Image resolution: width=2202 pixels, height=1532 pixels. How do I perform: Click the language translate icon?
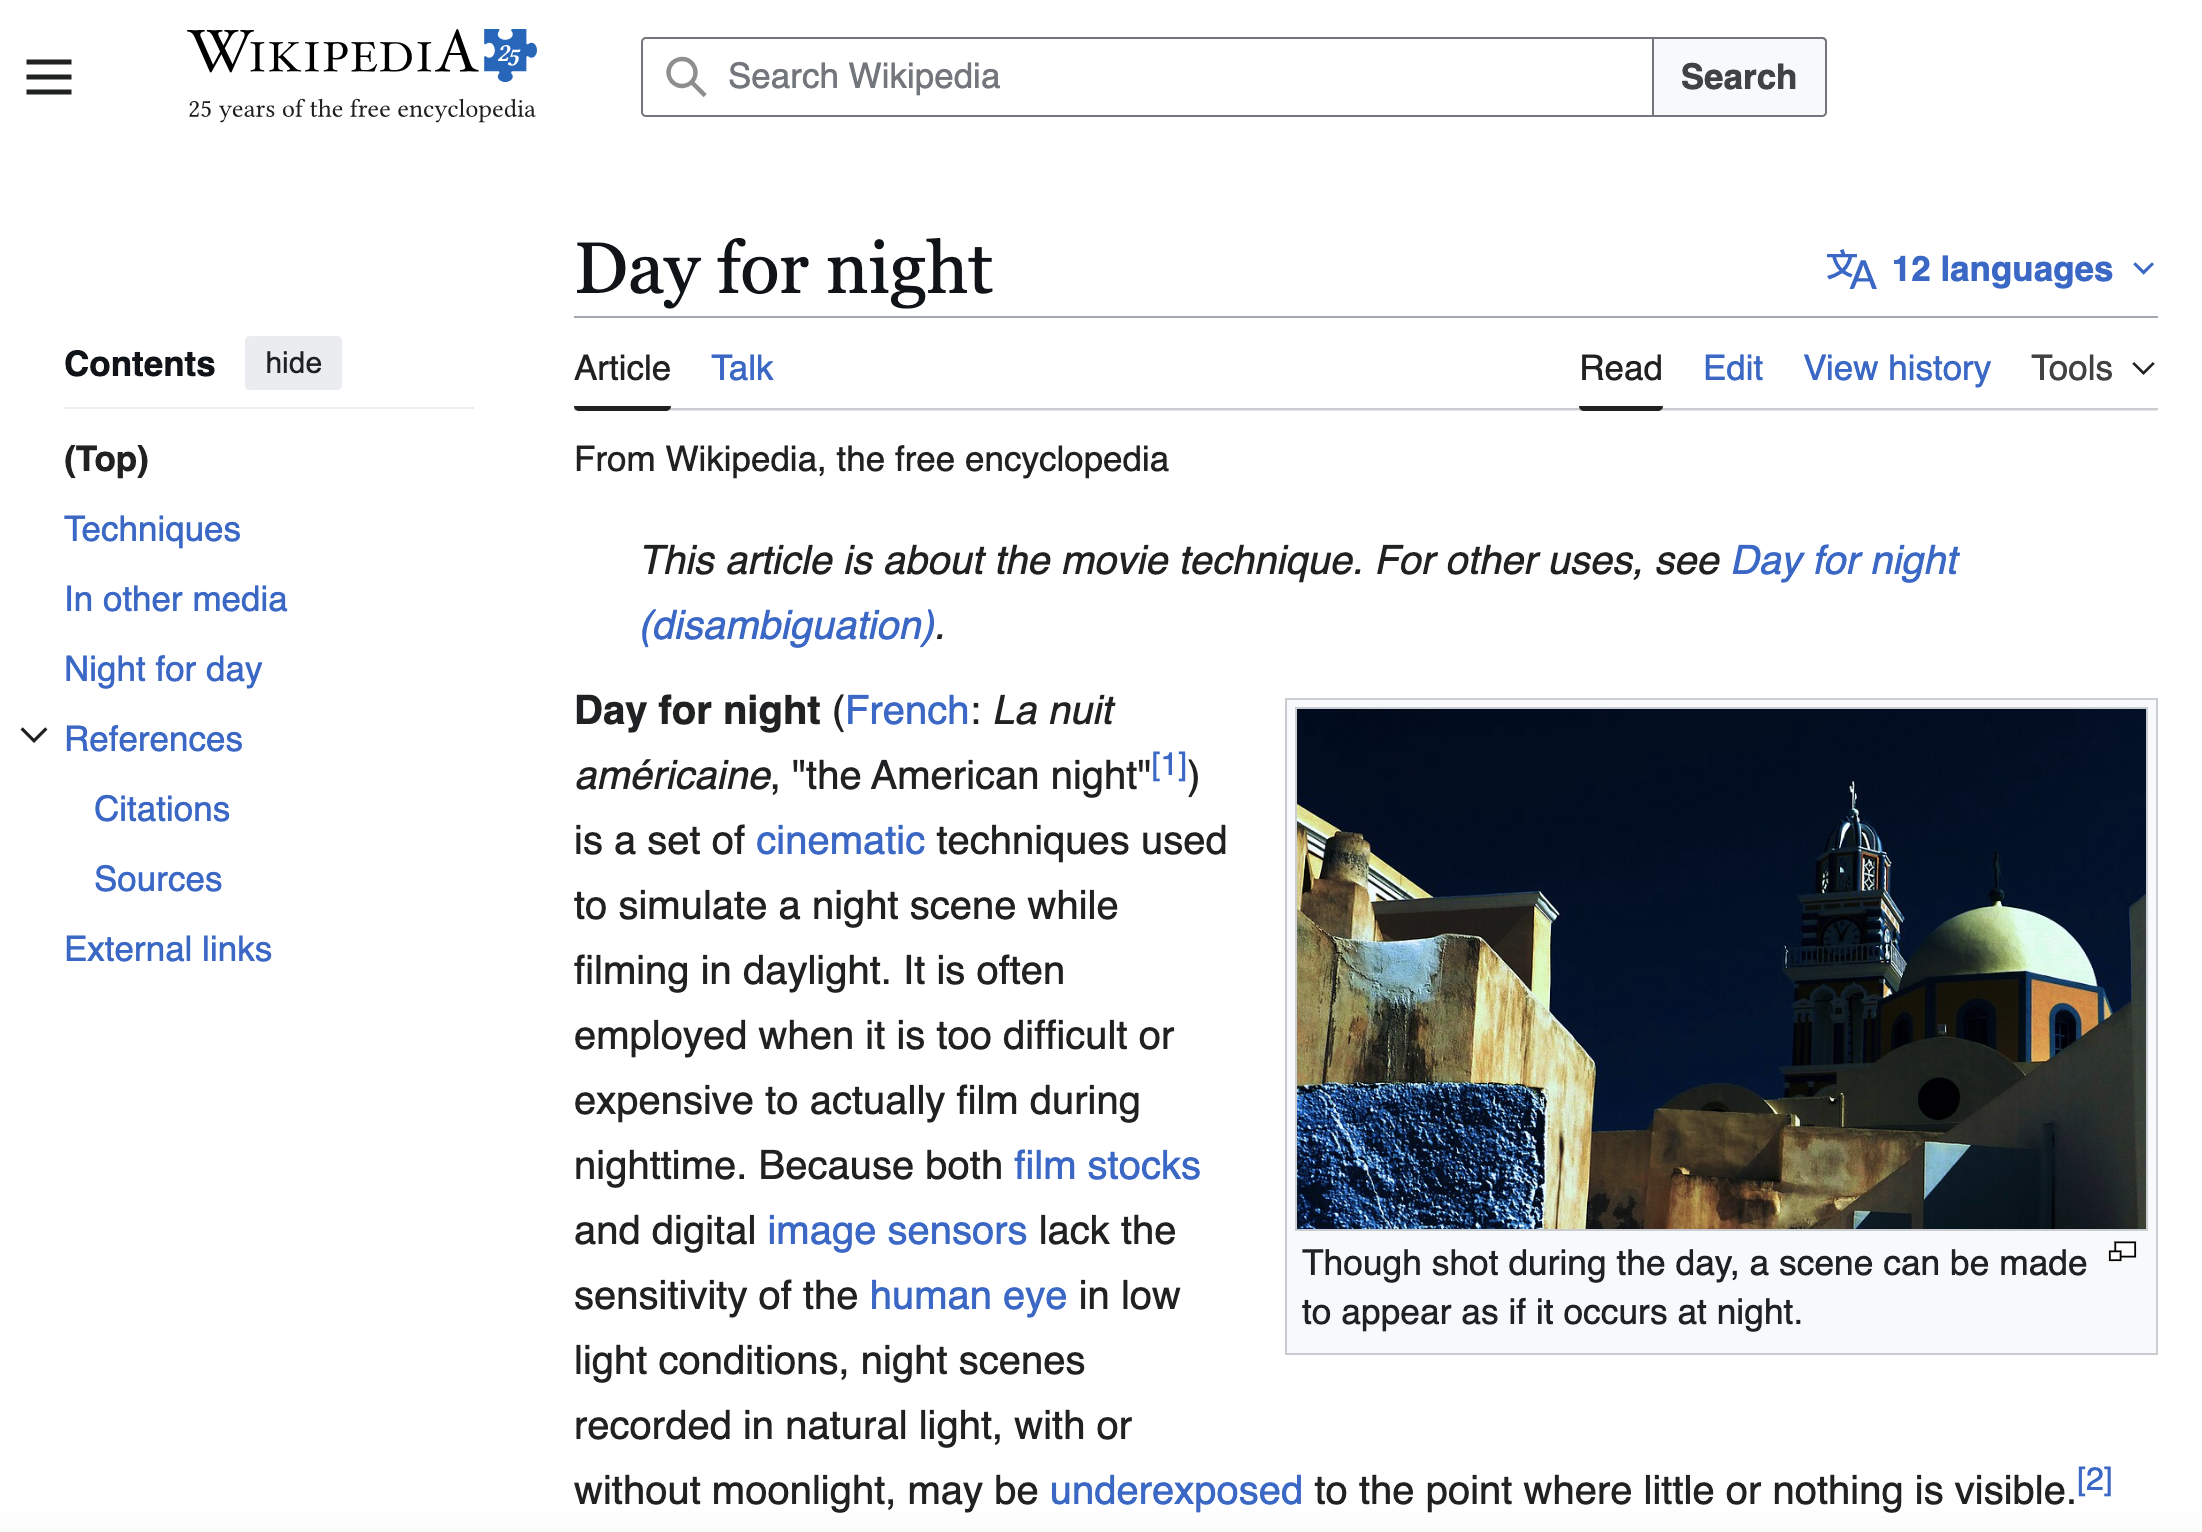coord(1851,269)
